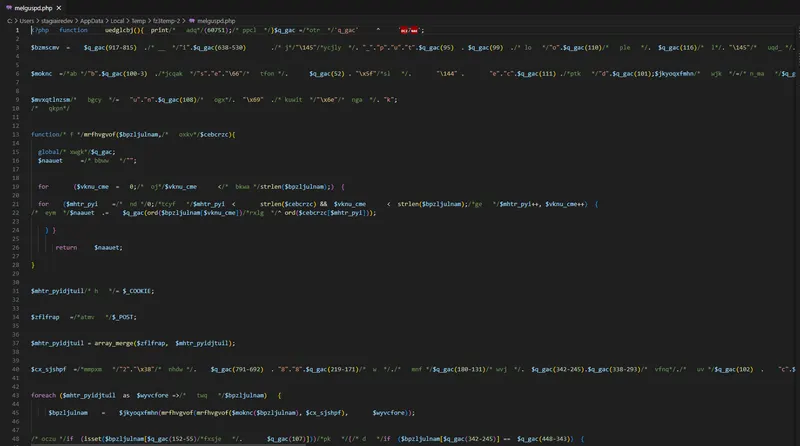Image resolution: width=800 pixels, height=446 pixels.
Task: Click the closing brace on line 28
Action: click(33, 265)
